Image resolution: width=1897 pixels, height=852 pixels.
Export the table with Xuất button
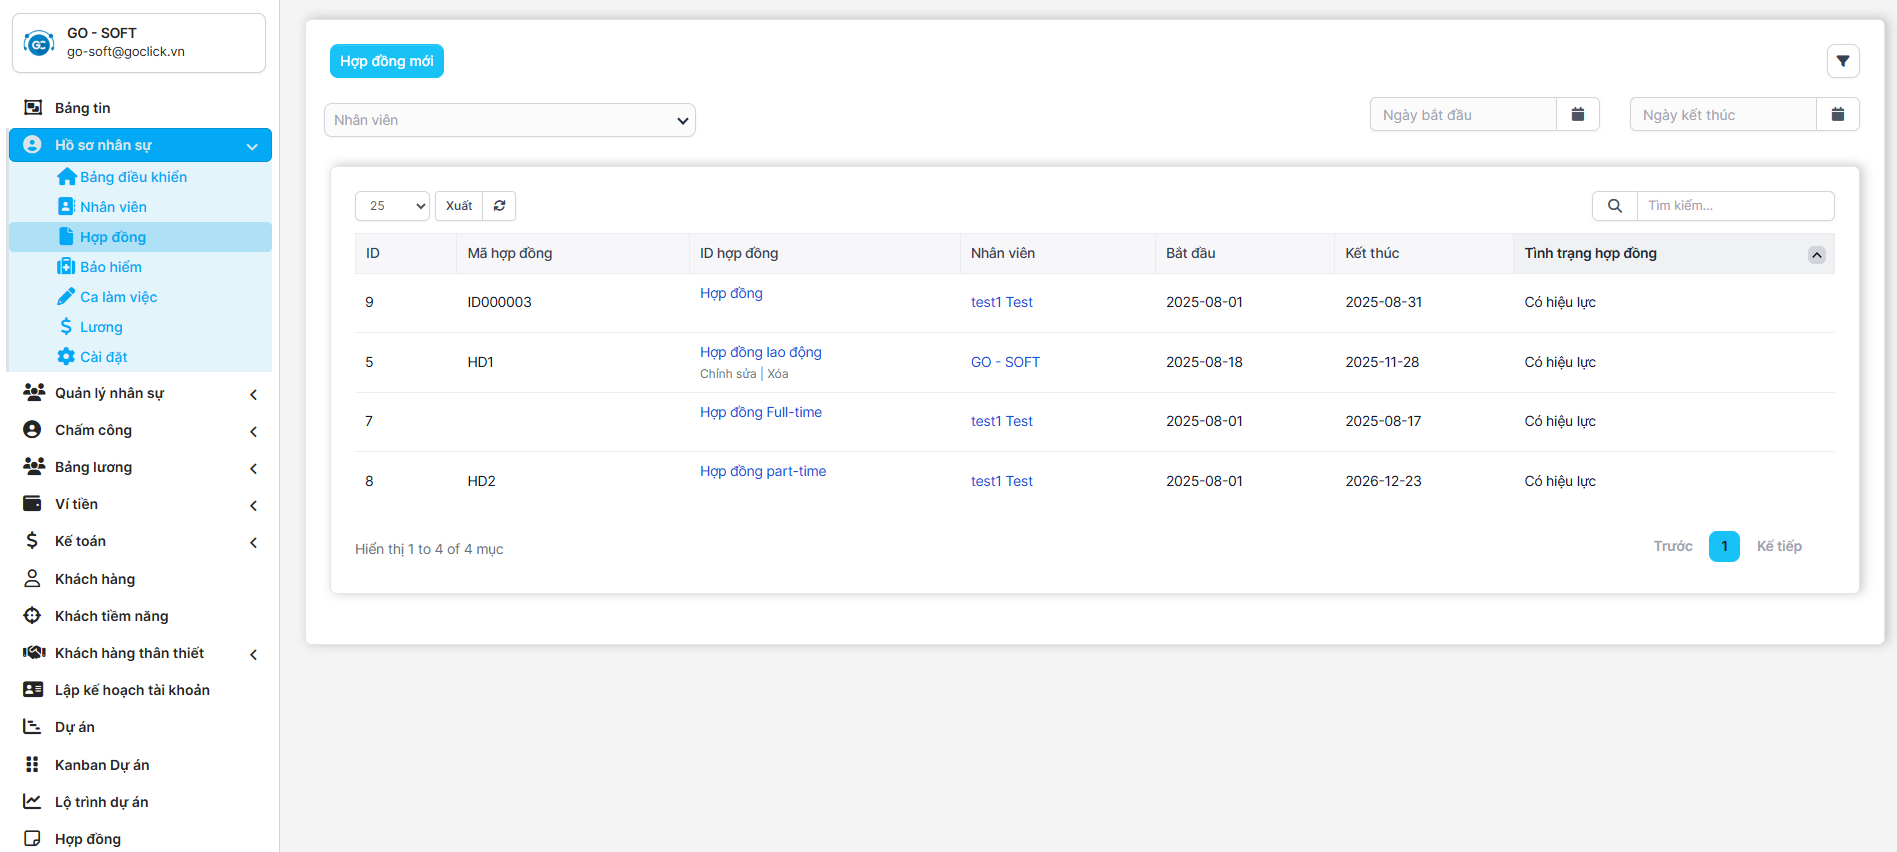459,206
